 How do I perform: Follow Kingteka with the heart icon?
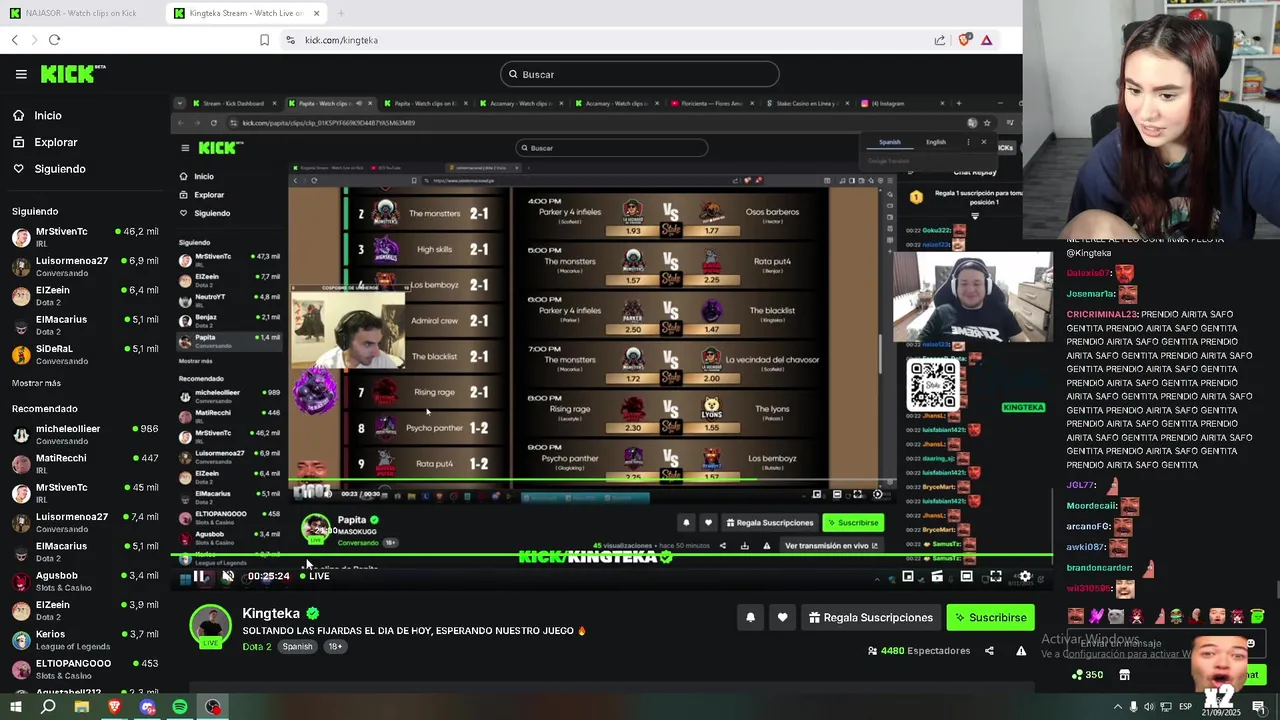782,617
